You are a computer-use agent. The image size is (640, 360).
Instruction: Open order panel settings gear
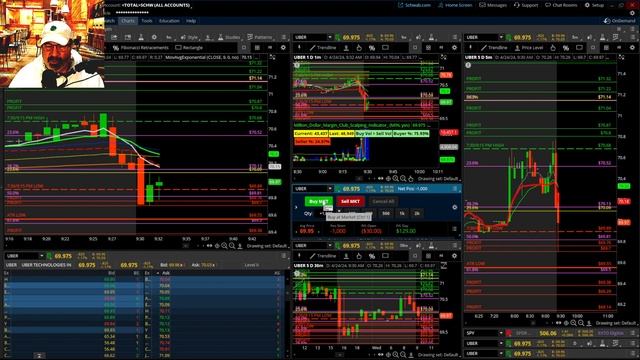[455, 207]
